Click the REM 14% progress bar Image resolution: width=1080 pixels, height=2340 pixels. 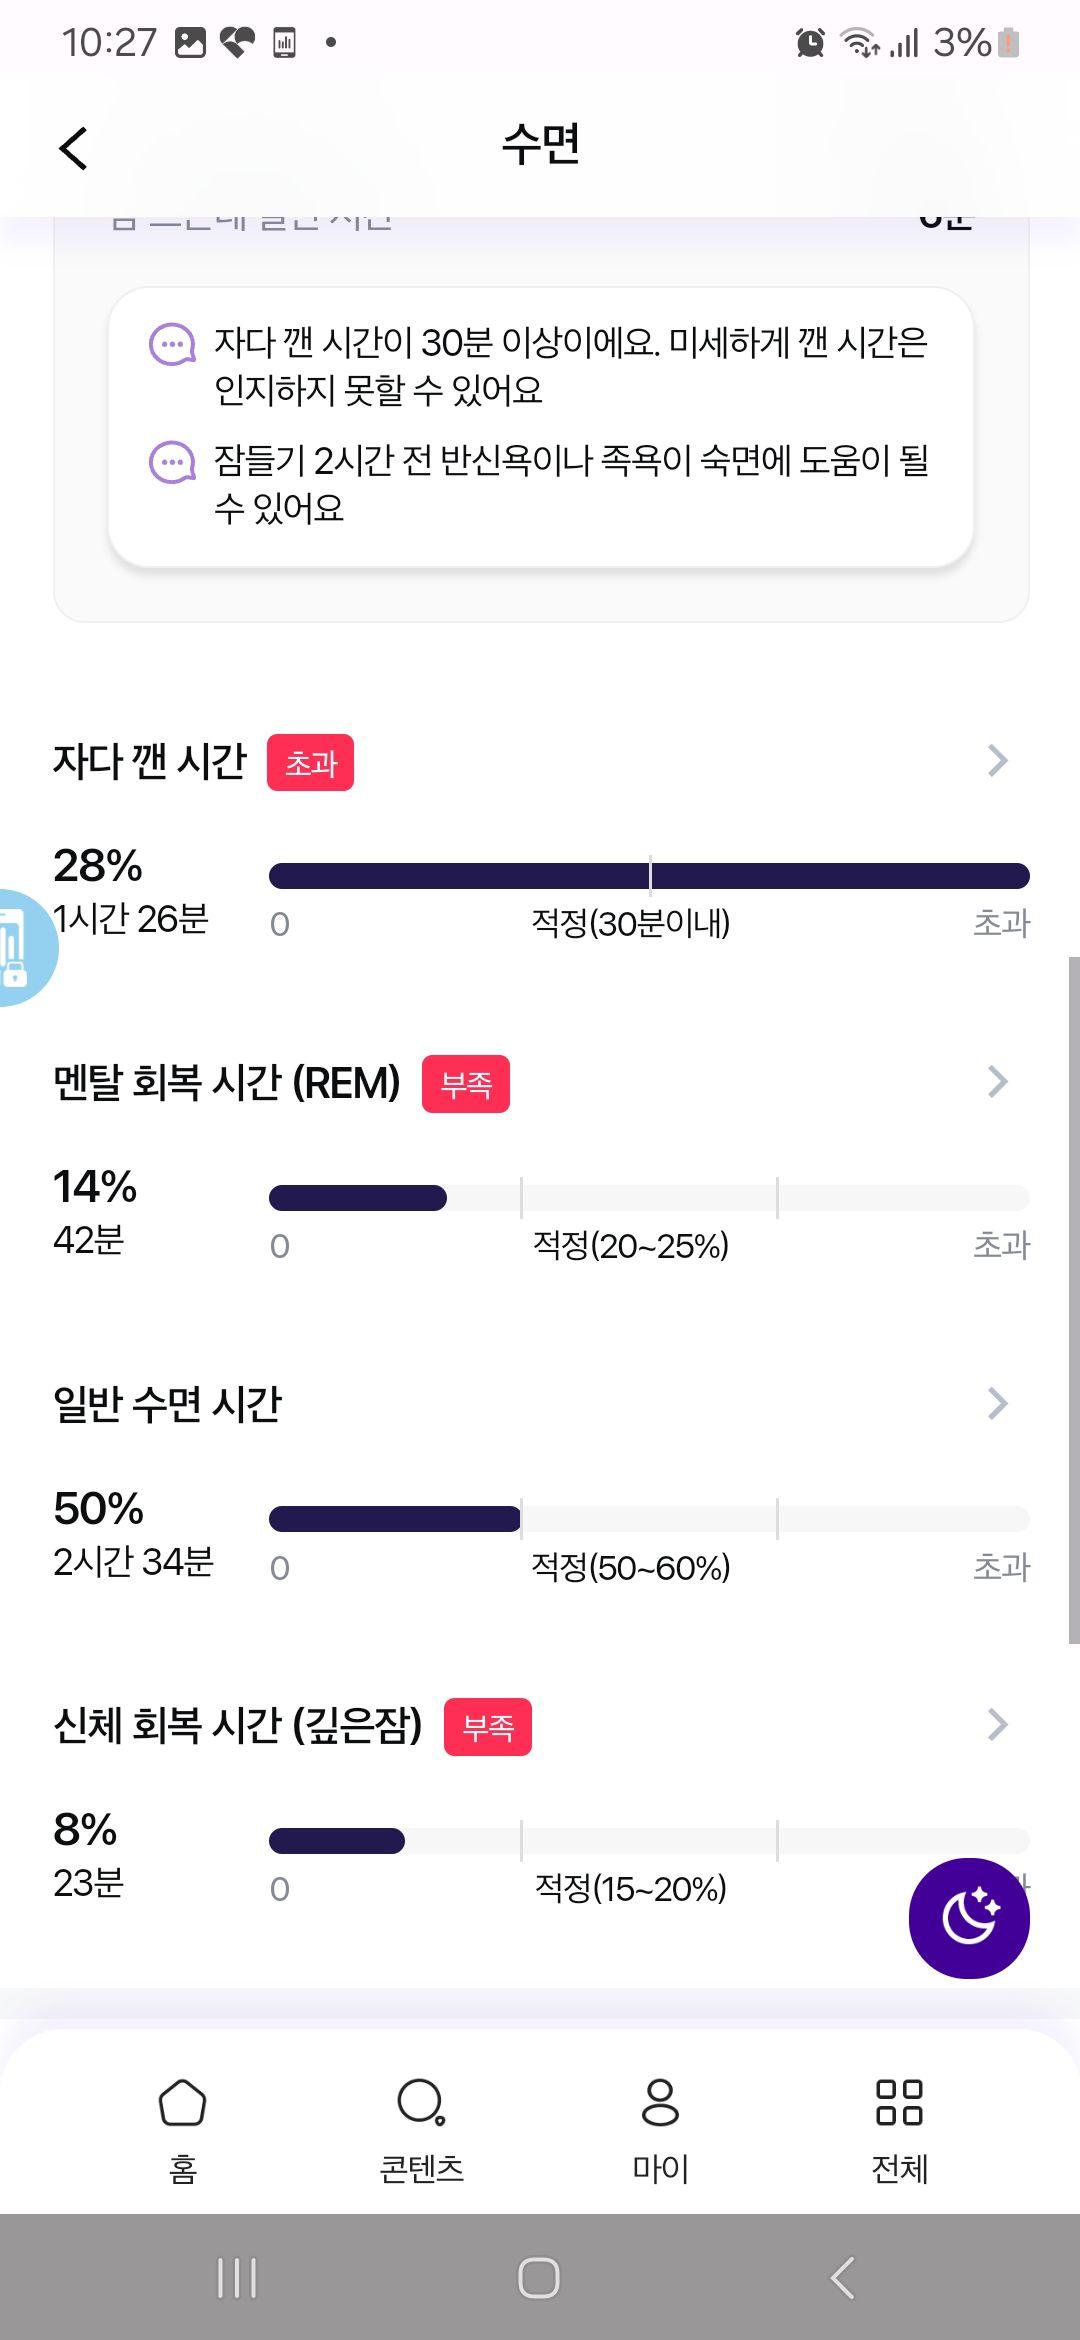(649, 1198)
